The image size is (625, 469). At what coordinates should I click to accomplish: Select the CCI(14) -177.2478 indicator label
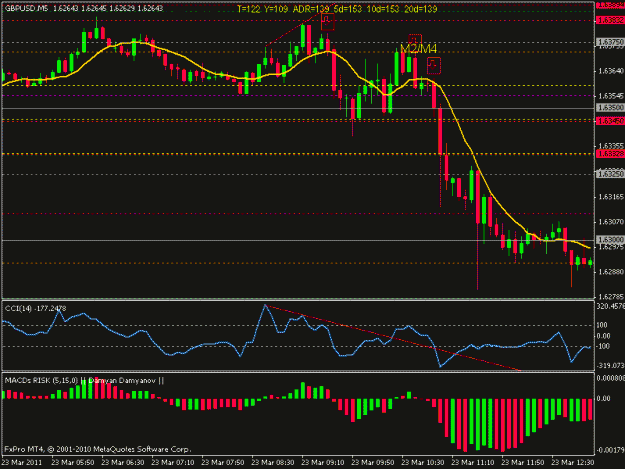(x=35, y=308)
